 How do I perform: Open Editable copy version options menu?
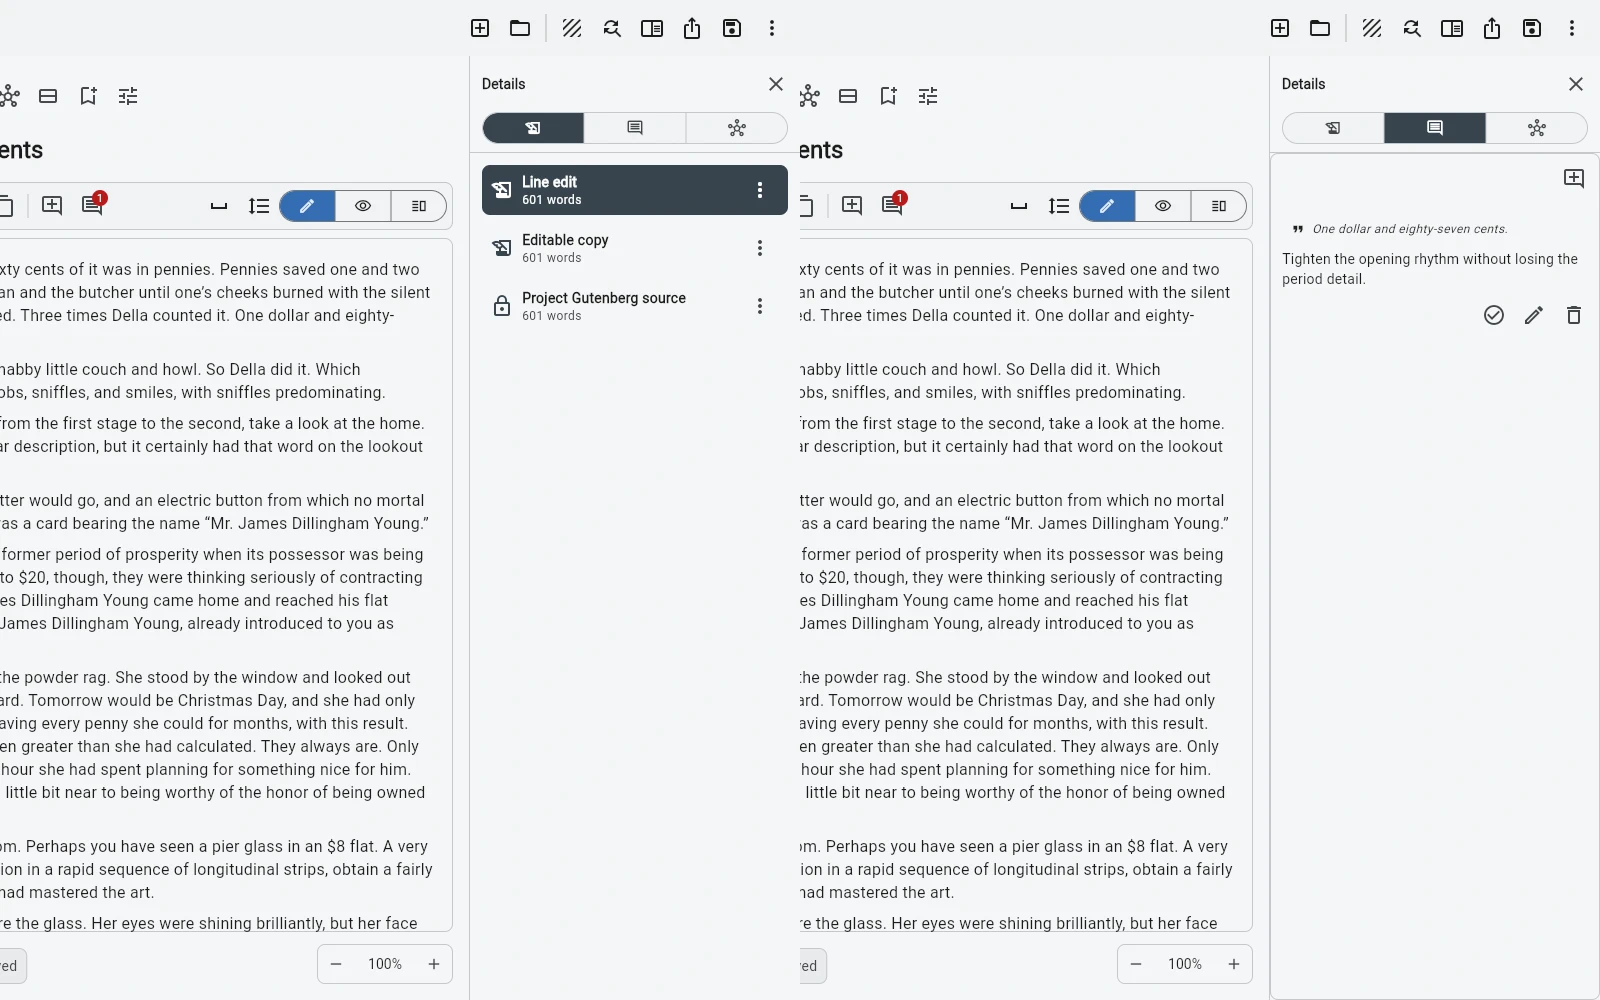(x=760, y=248)
